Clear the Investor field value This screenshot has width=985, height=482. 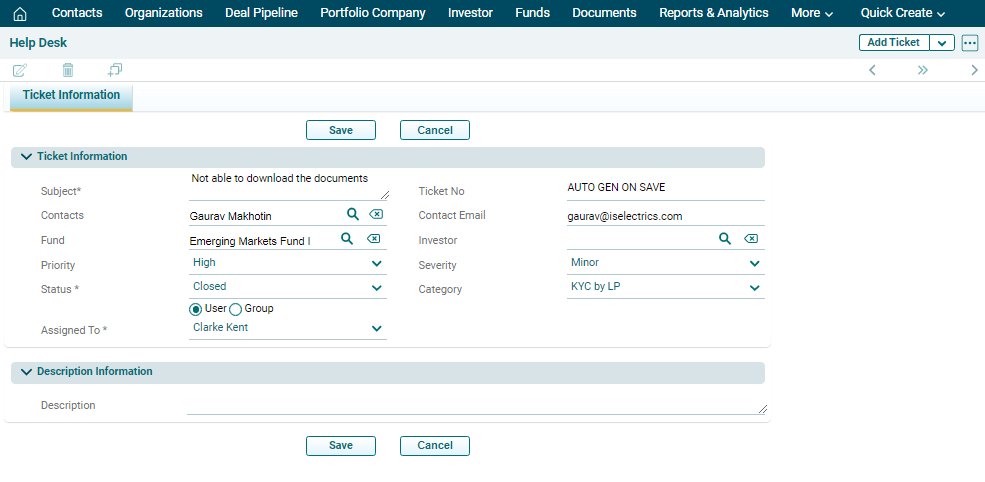click(751, 239)
